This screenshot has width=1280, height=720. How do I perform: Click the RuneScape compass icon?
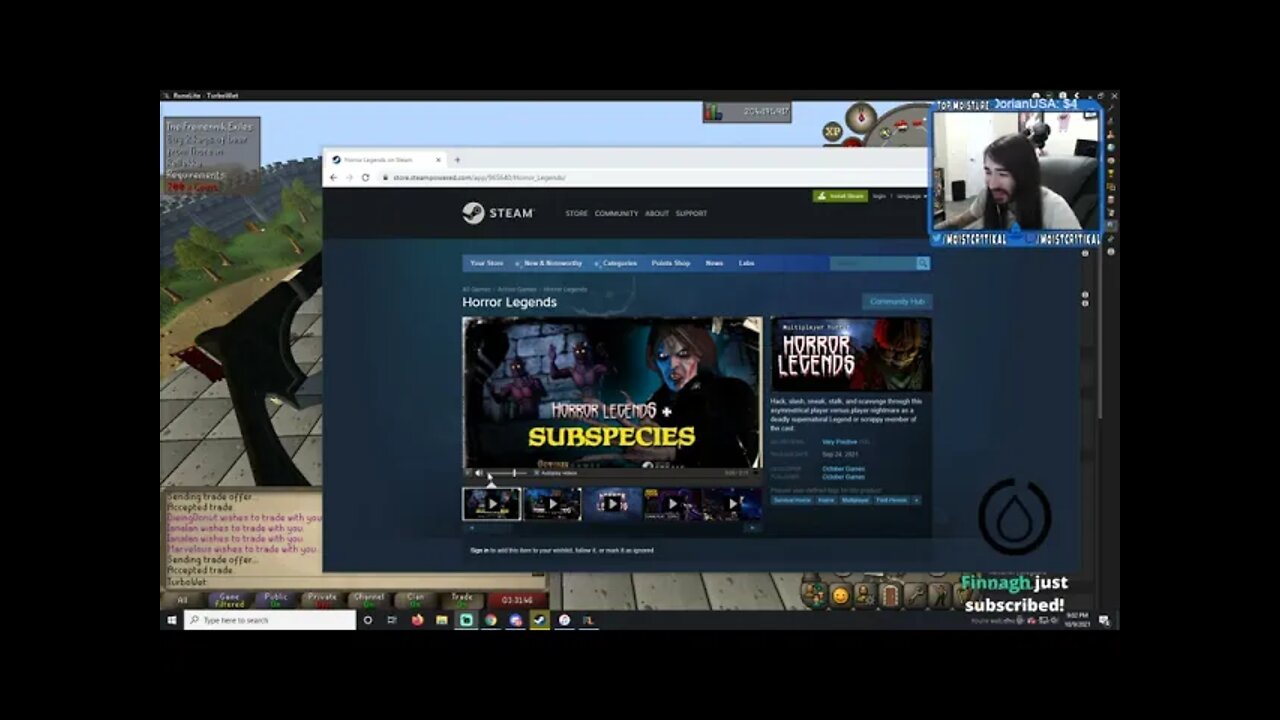click(861, 118)
